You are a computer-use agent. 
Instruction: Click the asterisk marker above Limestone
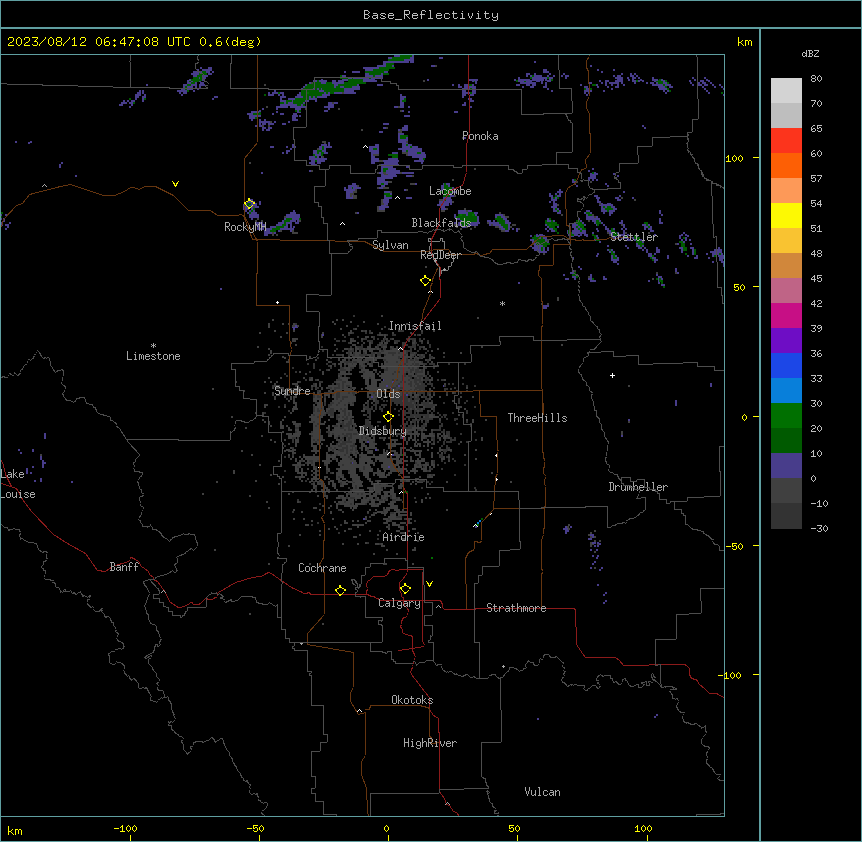(x=153, y=346)
